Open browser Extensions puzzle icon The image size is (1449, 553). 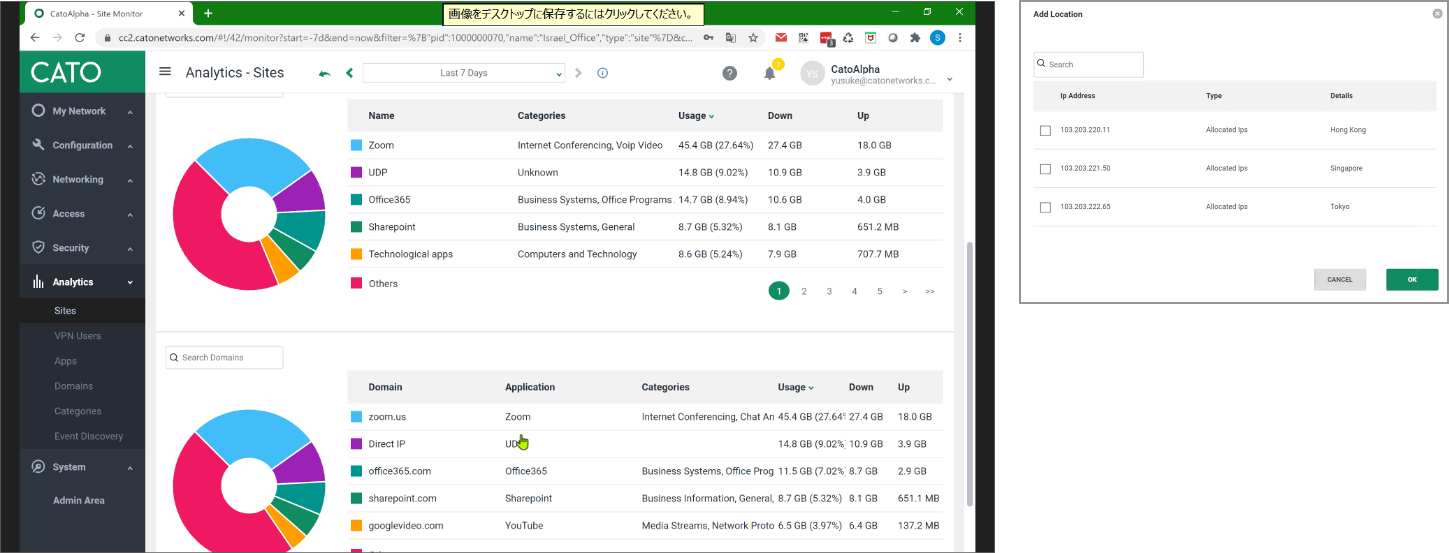[915, 37]
